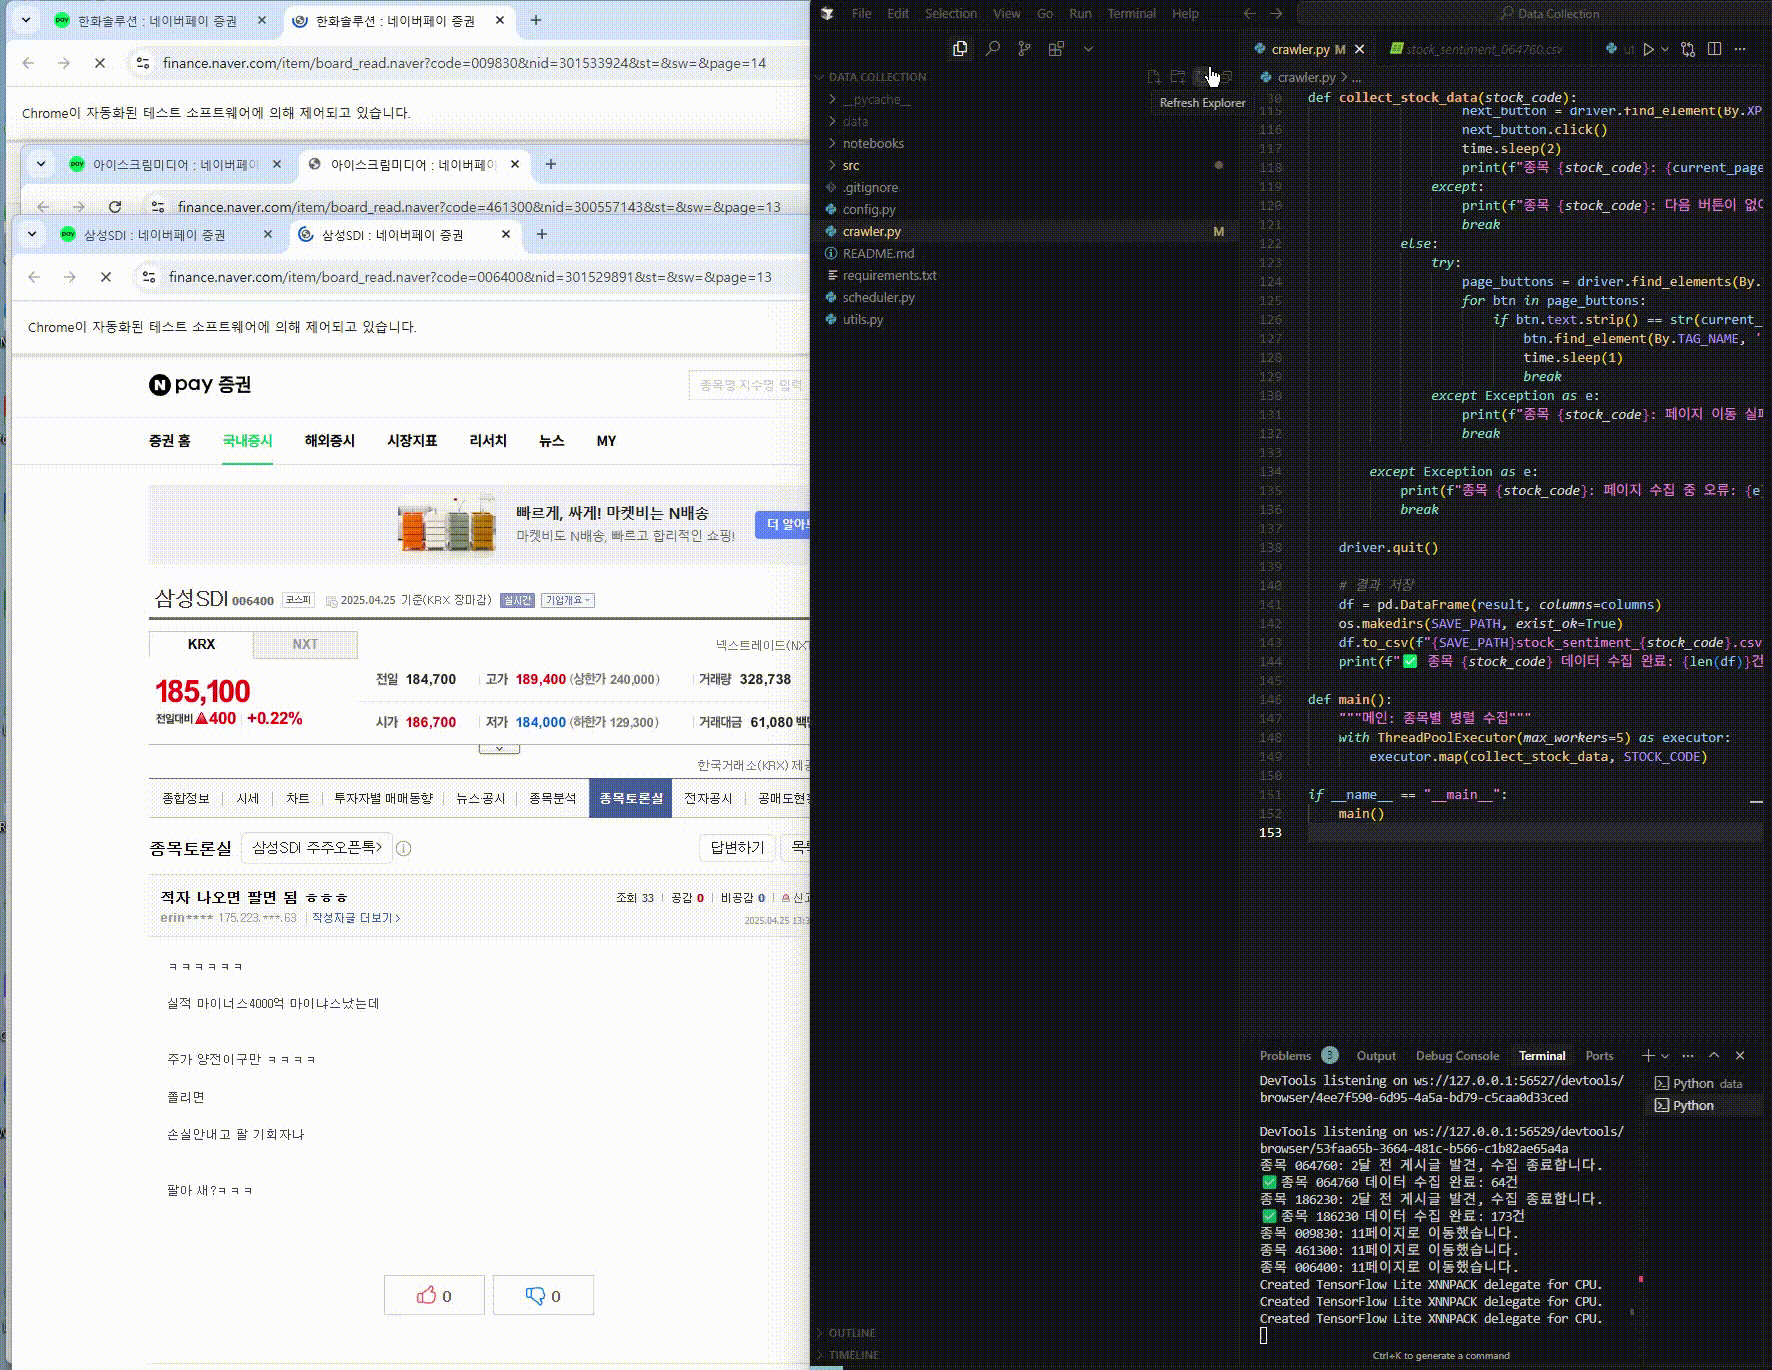Switch to the Ports panel tab
The image size is (1772, 1370).
pos(1599,1055)
